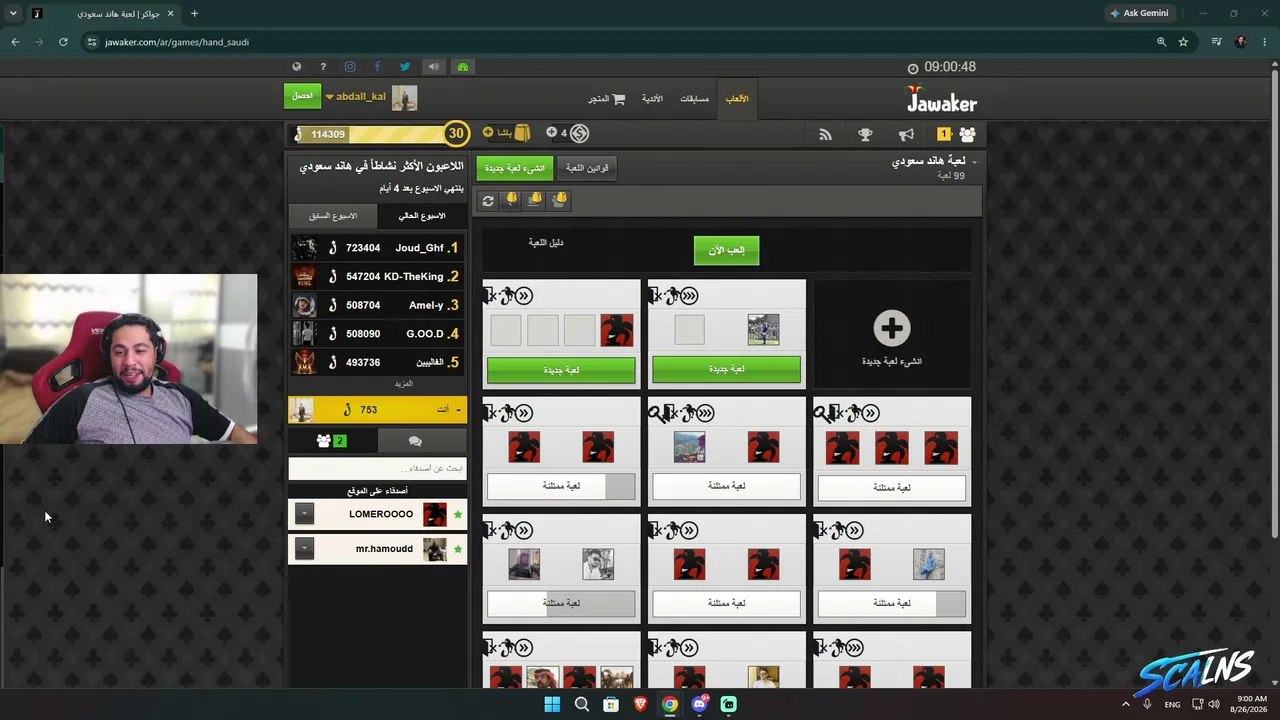Open KD-TheKing leaderboard row
Screen dimensions: 1280x720
[x=377, y=277]
